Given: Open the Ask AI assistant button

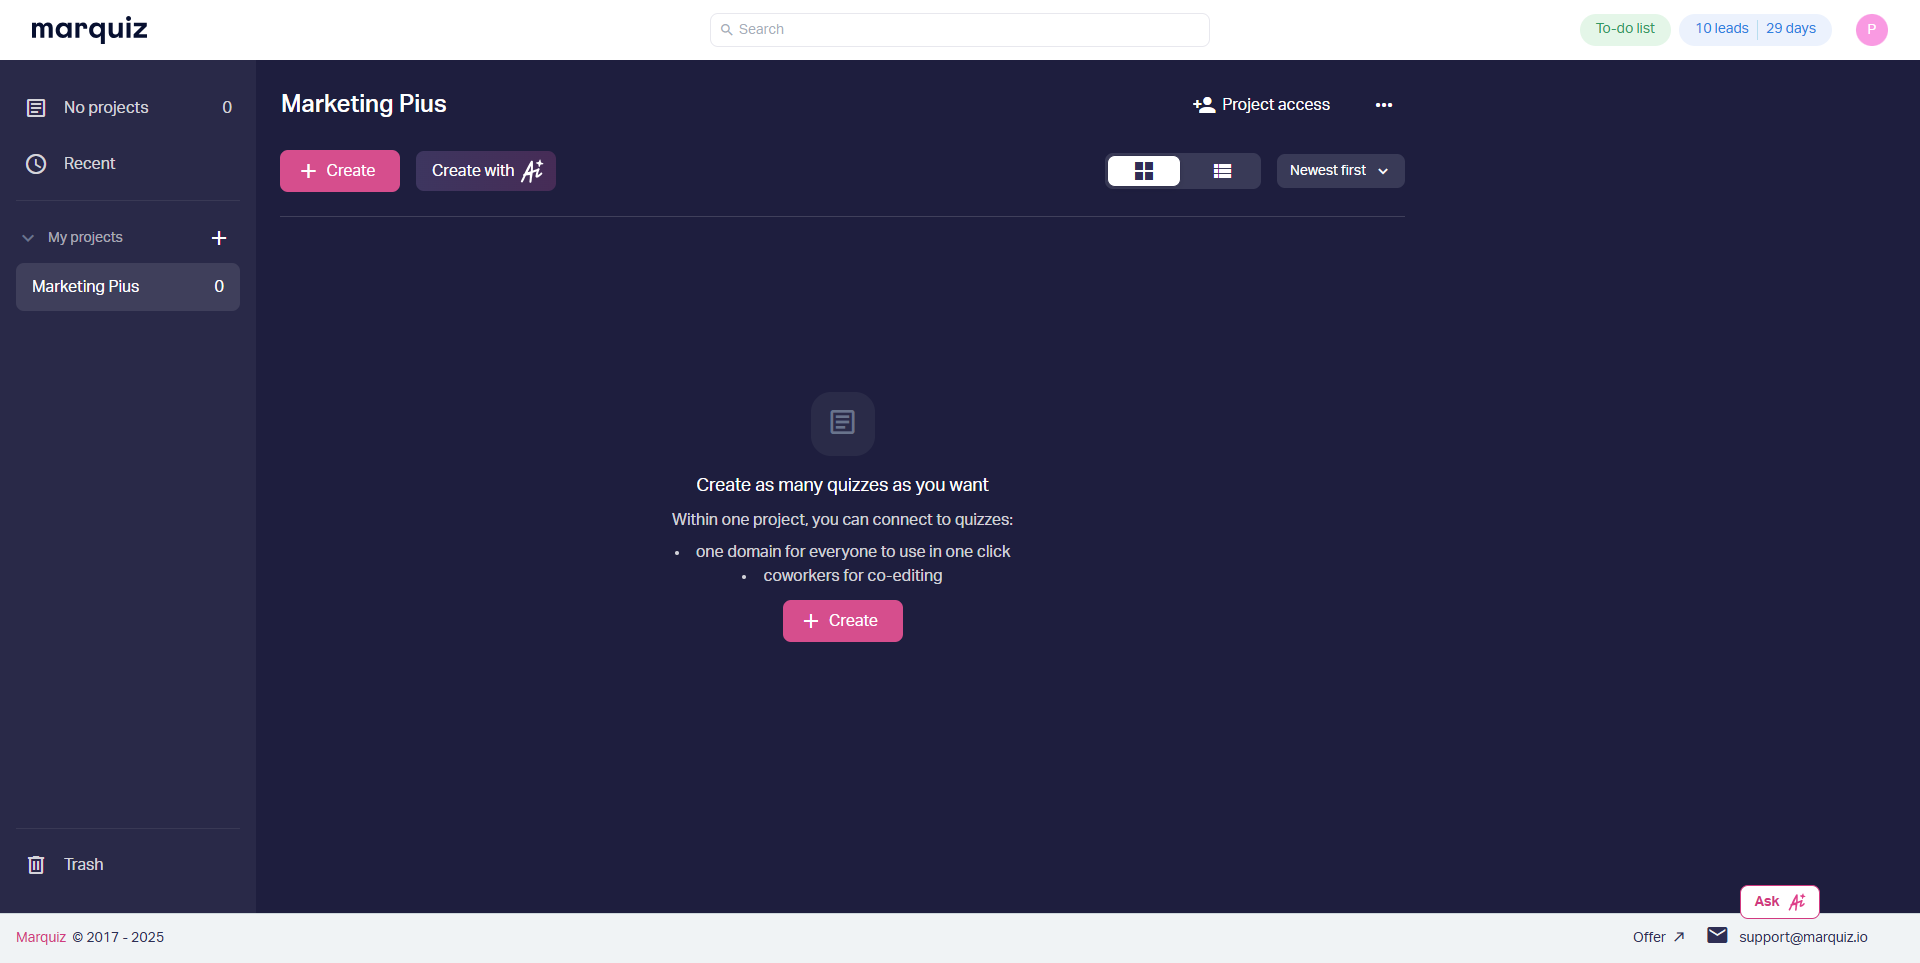Looking at the screenshot, I should [1779, 902].
